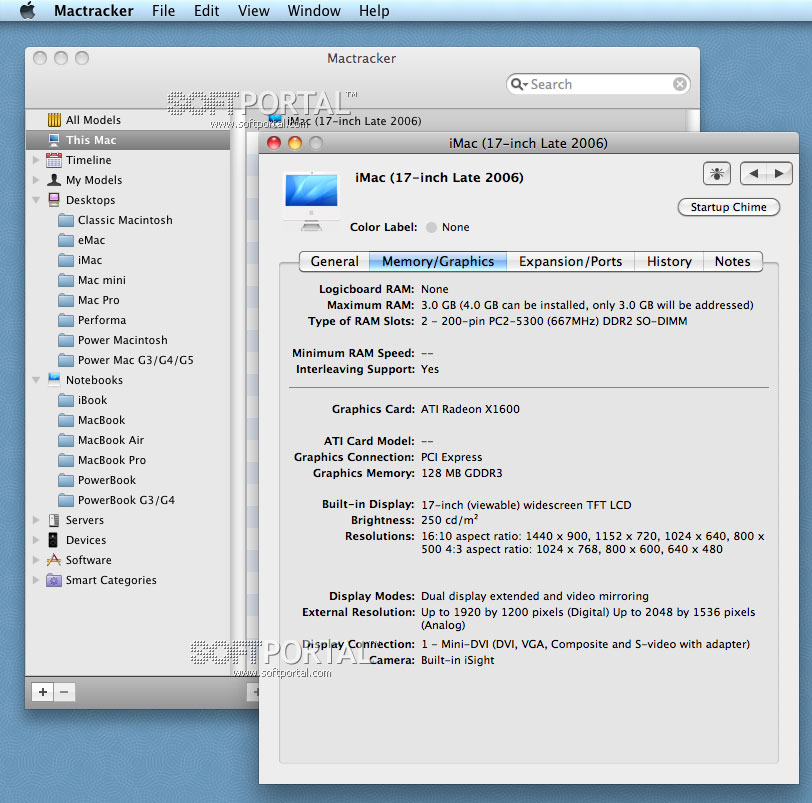Clear the search field with X button
This screenshot has width=812, height=803.
pos(679,84)
